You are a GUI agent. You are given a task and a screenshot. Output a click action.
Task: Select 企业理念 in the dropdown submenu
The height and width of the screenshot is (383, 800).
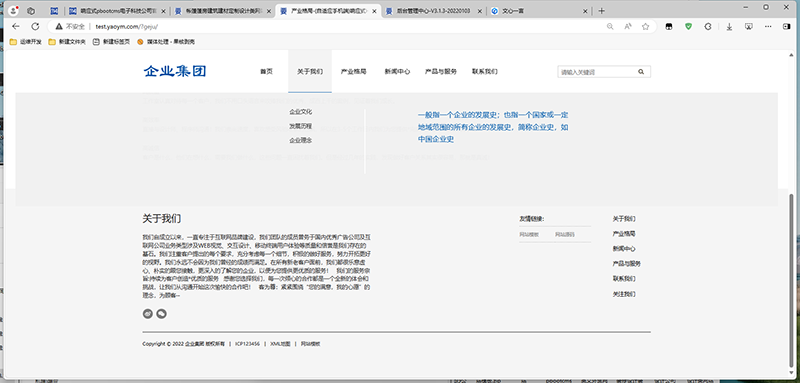click(x=301, y=140)
